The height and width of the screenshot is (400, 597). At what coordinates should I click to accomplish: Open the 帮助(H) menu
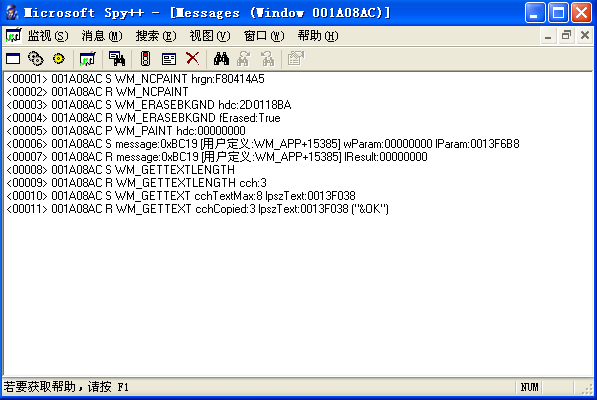pyautogui.click(x=318, y=36)
